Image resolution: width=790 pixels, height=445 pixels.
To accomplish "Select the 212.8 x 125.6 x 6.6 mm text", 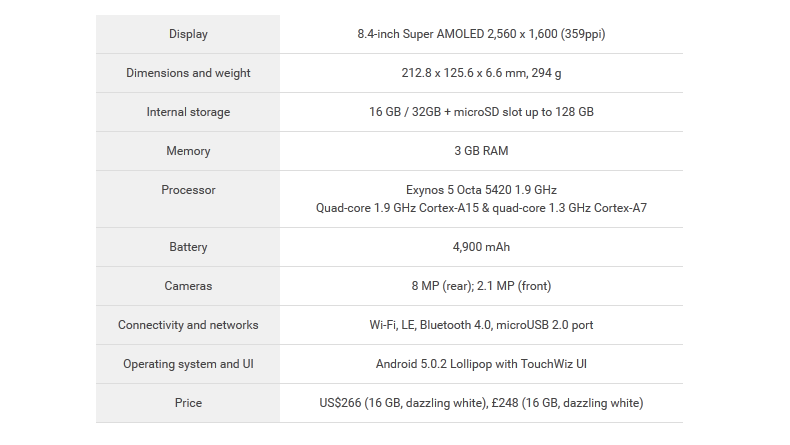I will pos(464,73).
